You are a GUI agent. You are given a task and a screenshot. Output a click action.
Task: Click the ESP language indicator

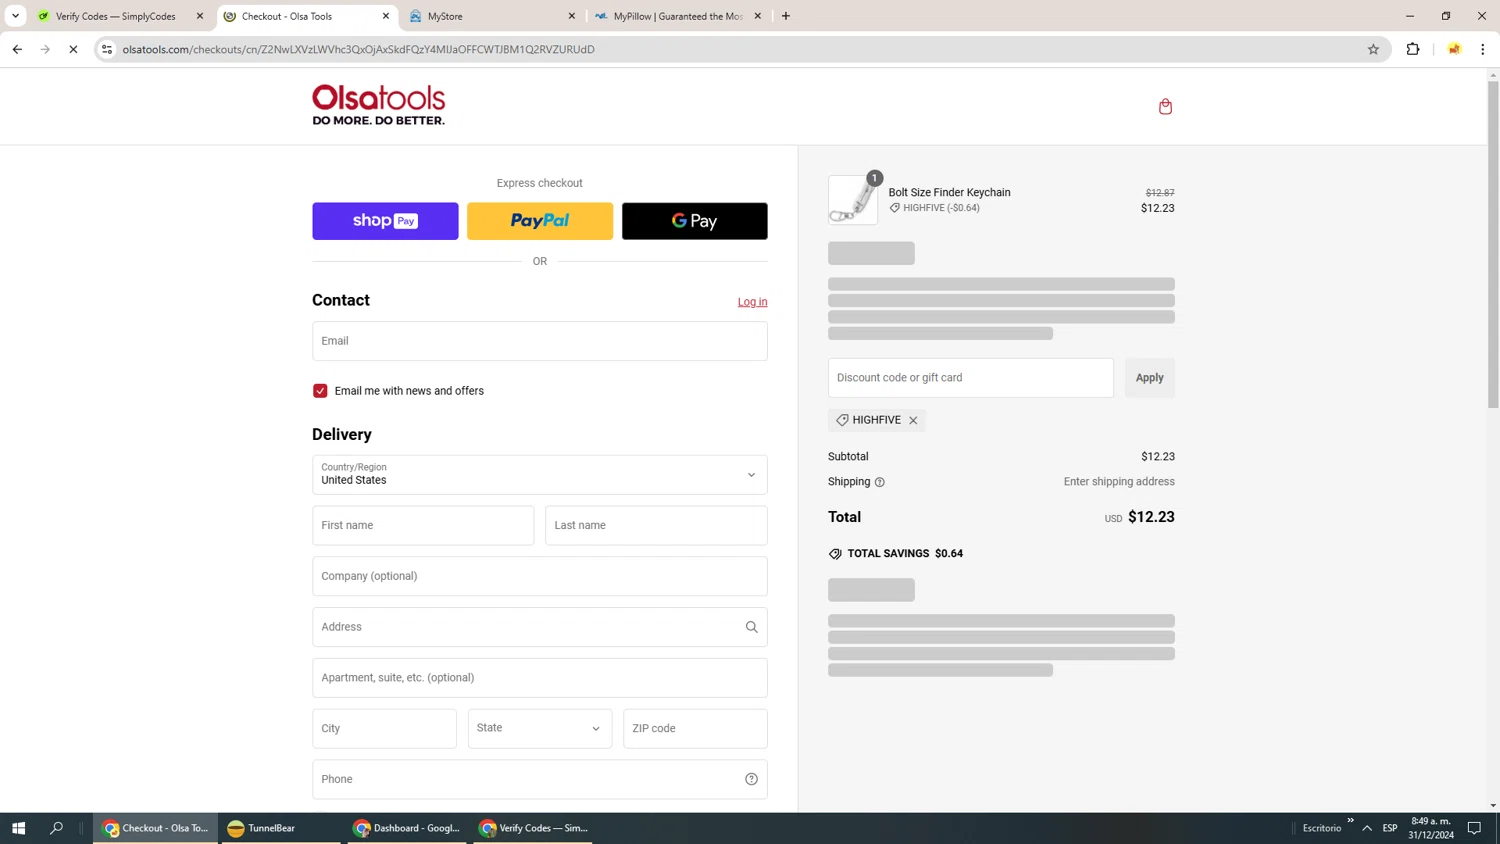point(1390,828)
